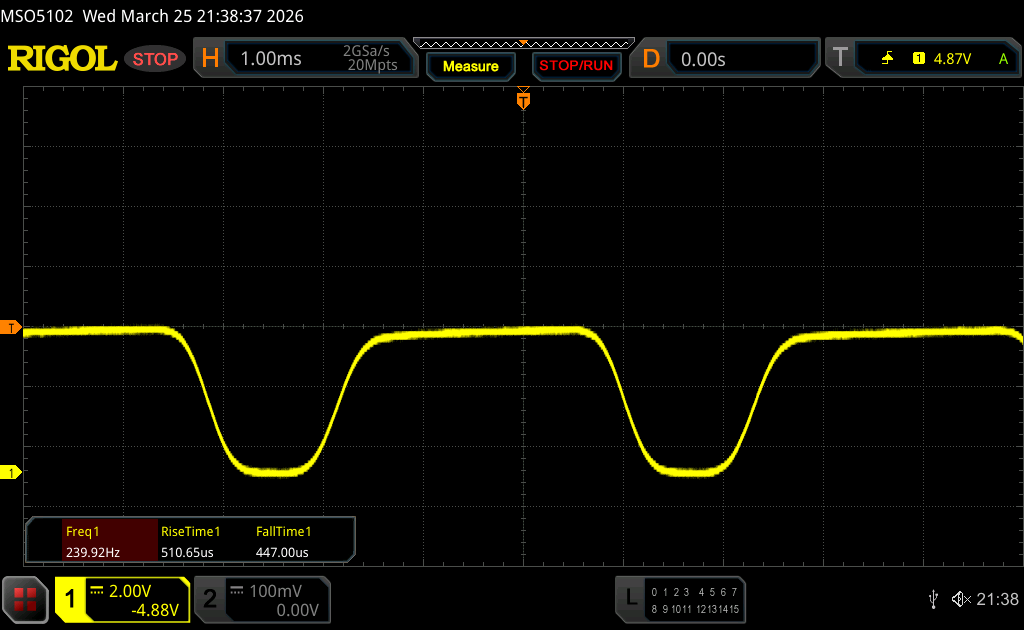This screenshot has width=1024, height=630.
Task: Click the muted speaker sound icon
Action: 961,598
